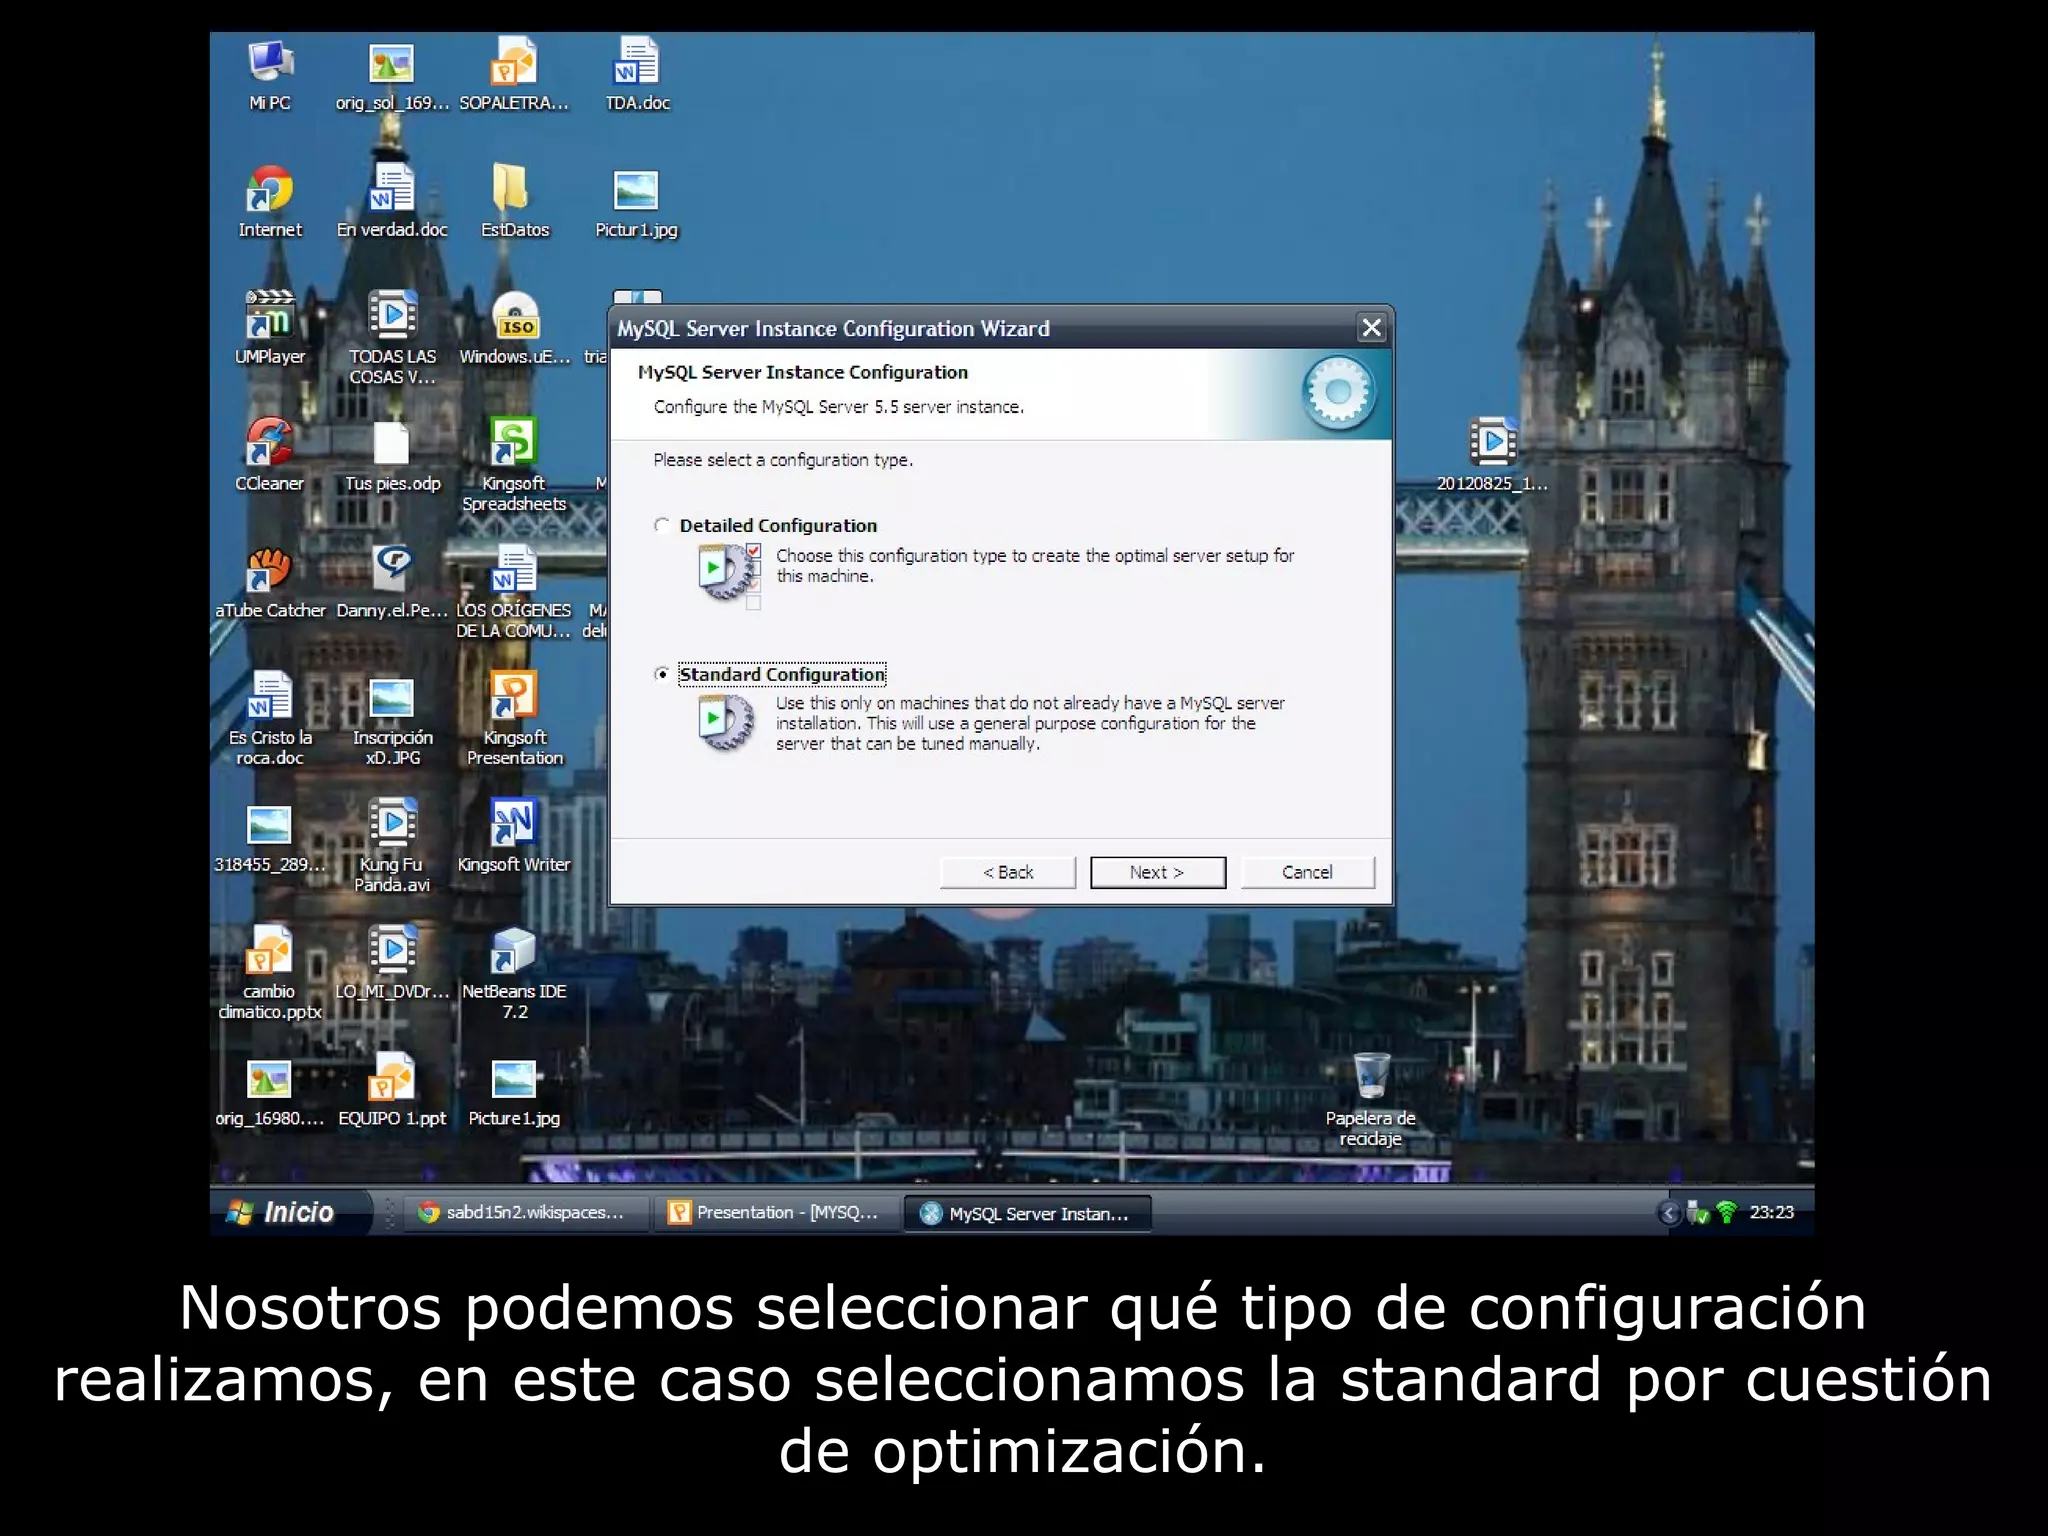Select the Inscripción xD.JPG image icon

(x=391, y=698)
